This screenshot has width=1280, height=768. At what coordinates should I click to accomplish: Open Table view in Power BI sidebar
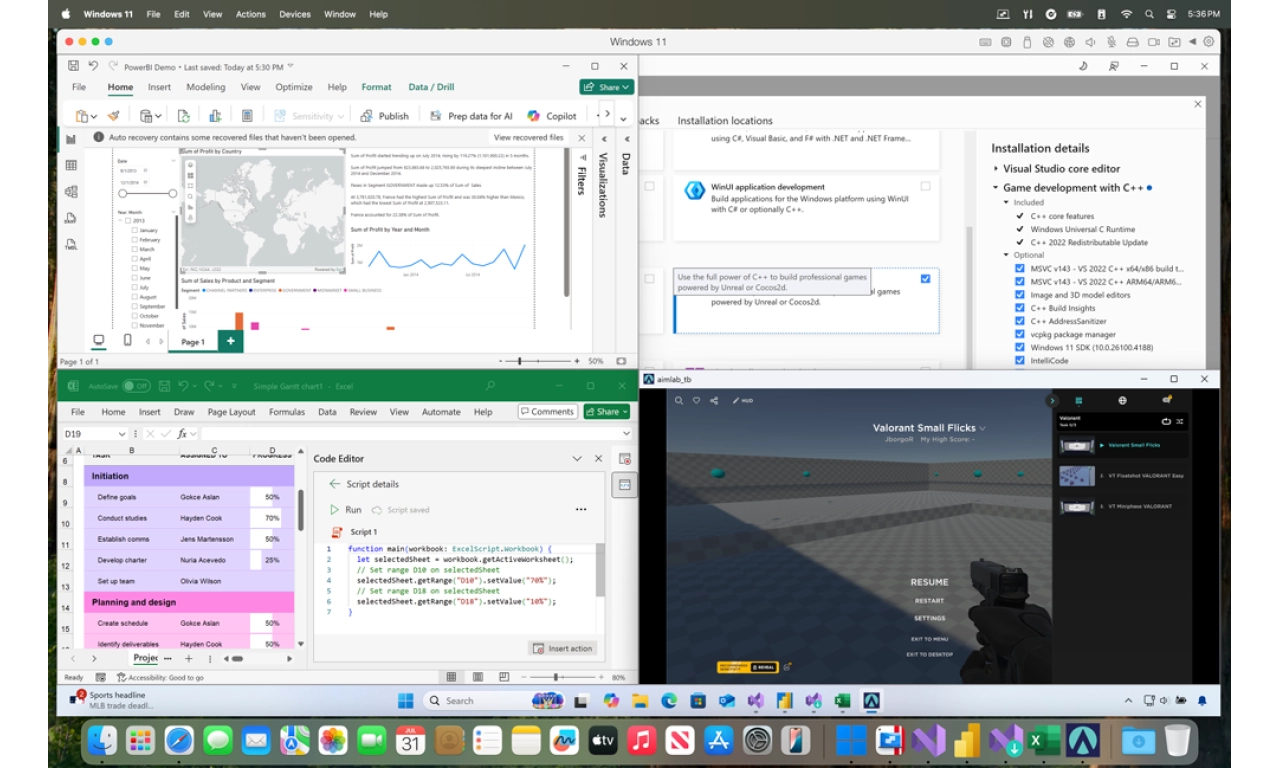click(71, 165)
